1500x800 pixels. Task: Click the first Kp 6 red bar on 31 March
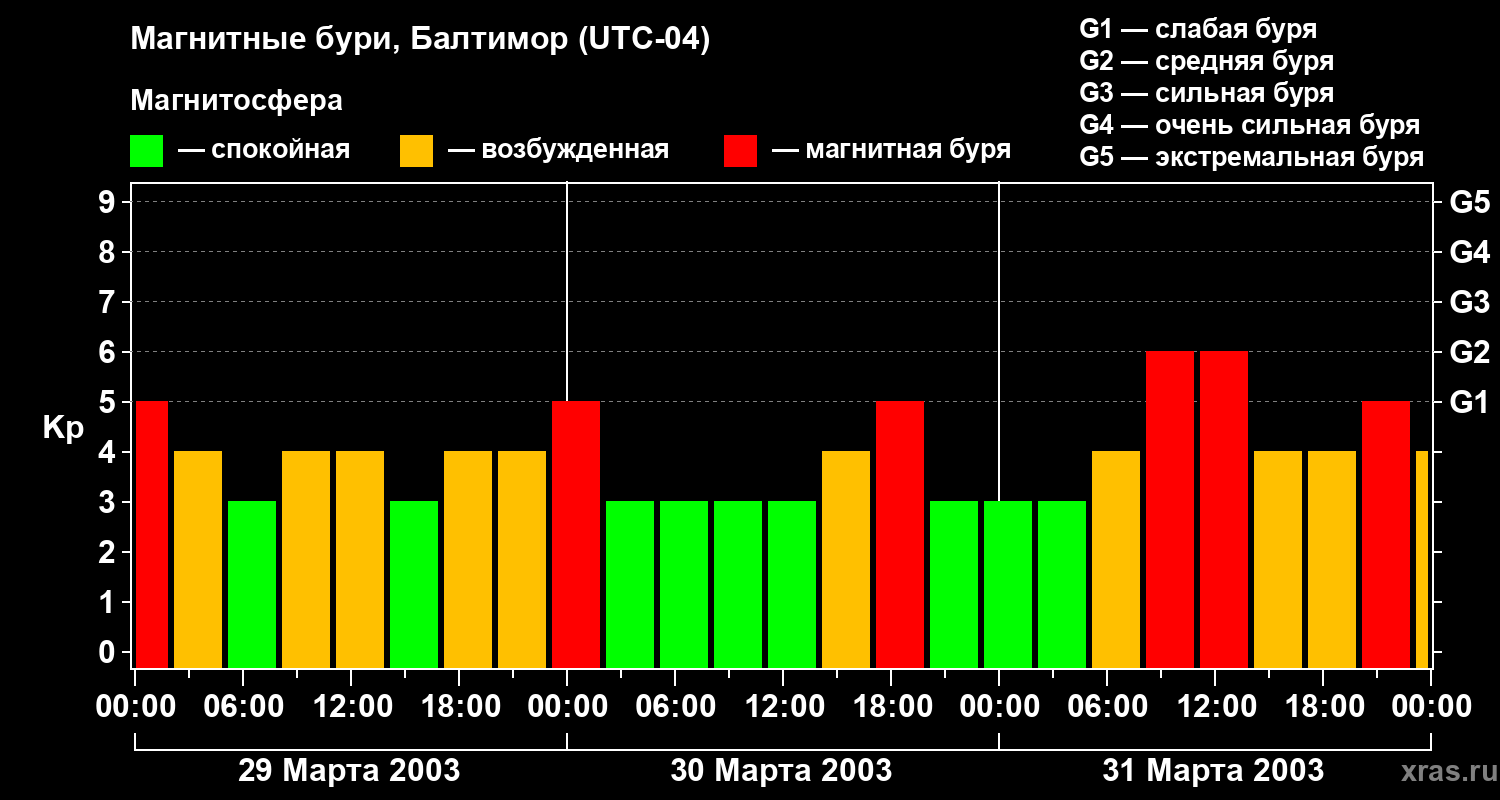point(1170,510)
